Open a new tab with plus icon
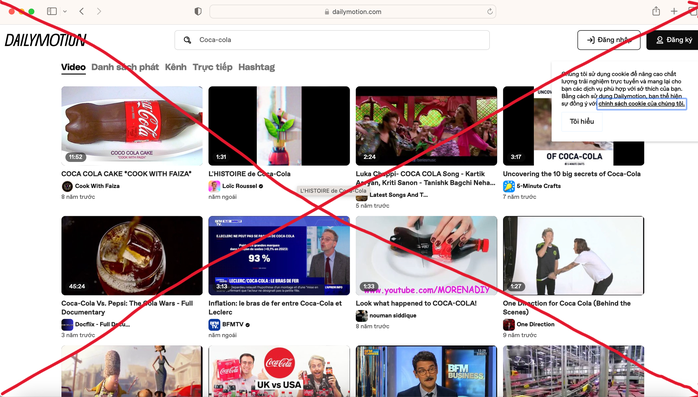 click(x=674, y=12)
